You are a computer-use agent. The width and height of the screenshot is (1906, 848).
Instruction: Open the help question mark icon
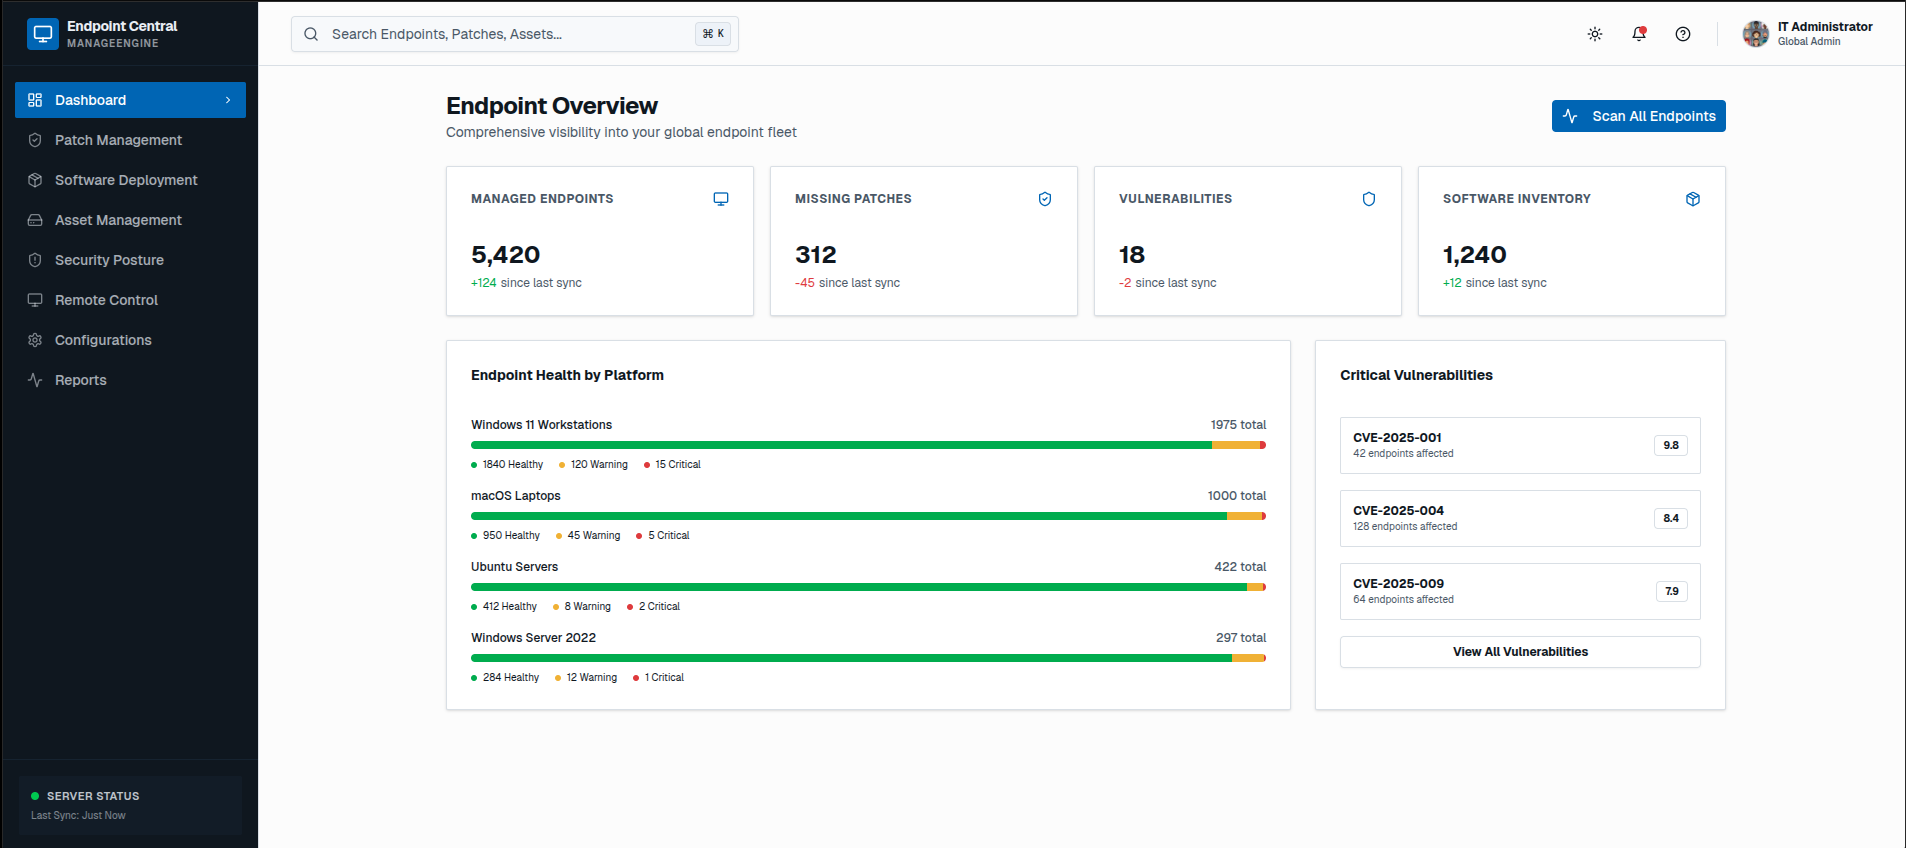[1682, 34]
